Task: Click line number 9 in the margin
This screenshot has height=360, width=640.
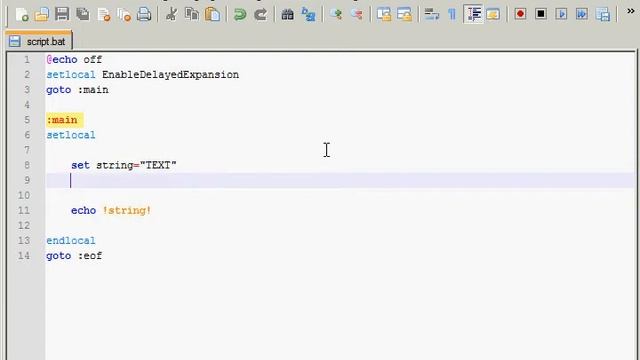Action: [27, 180]
